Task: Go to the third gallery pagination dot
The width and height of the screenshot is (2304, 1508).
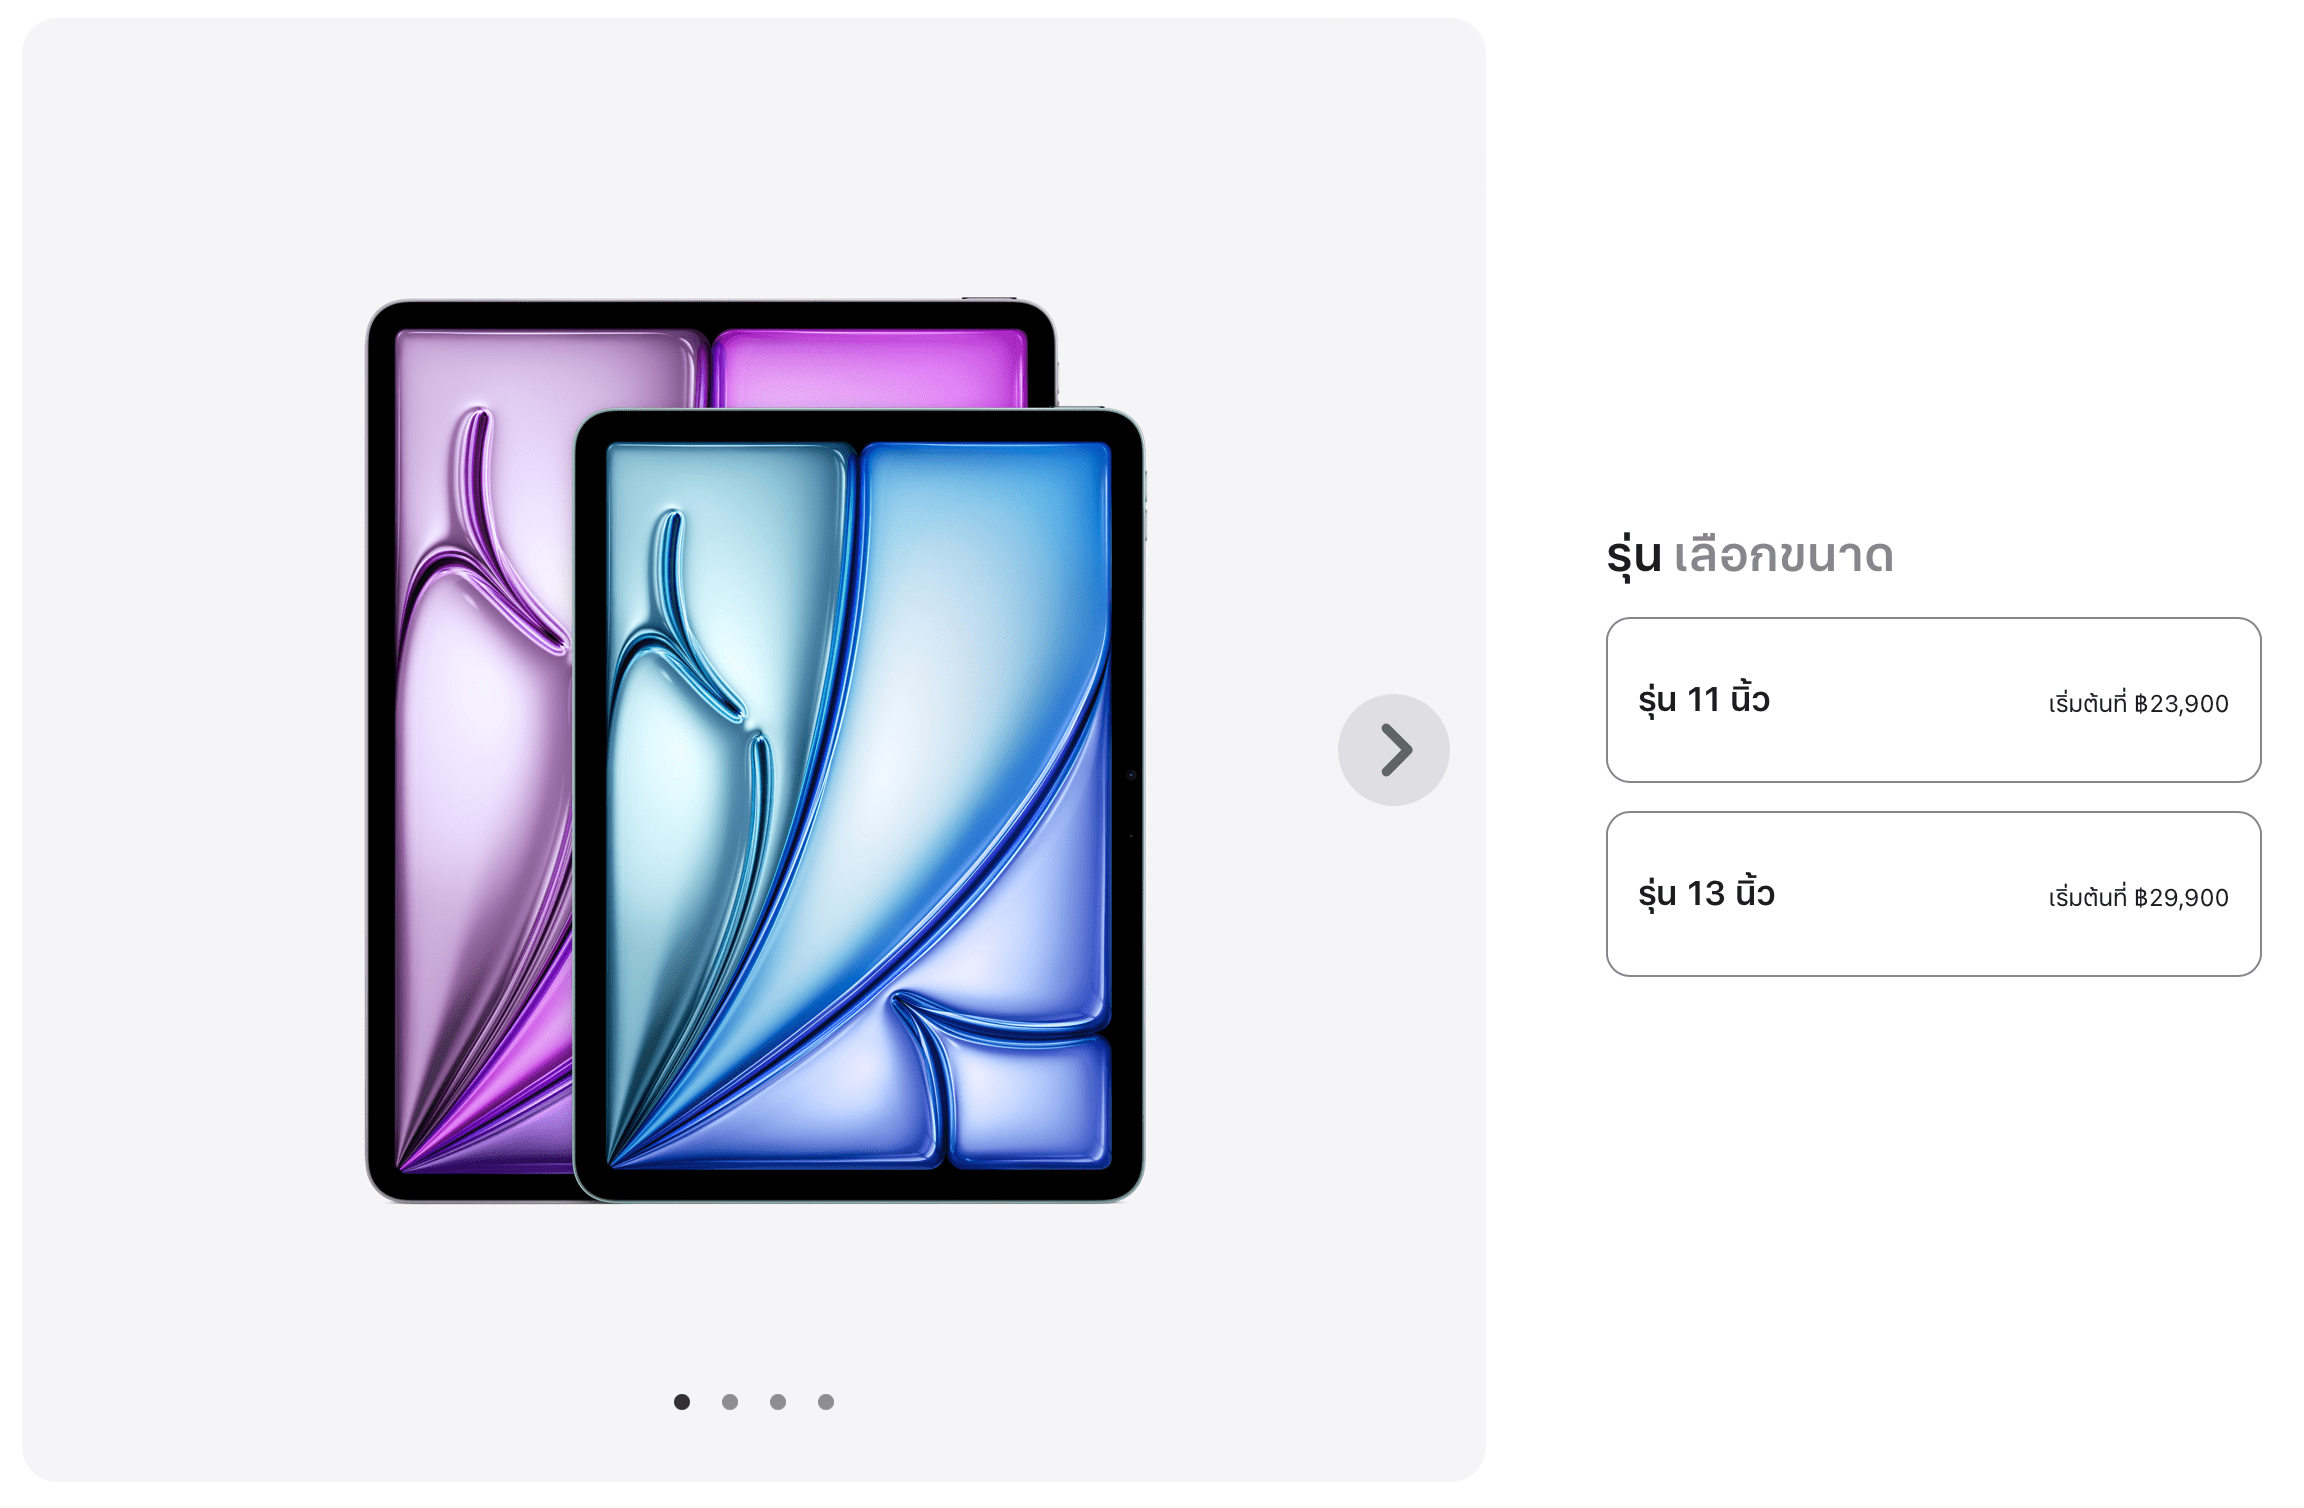Action: [x=778, y=1401]
